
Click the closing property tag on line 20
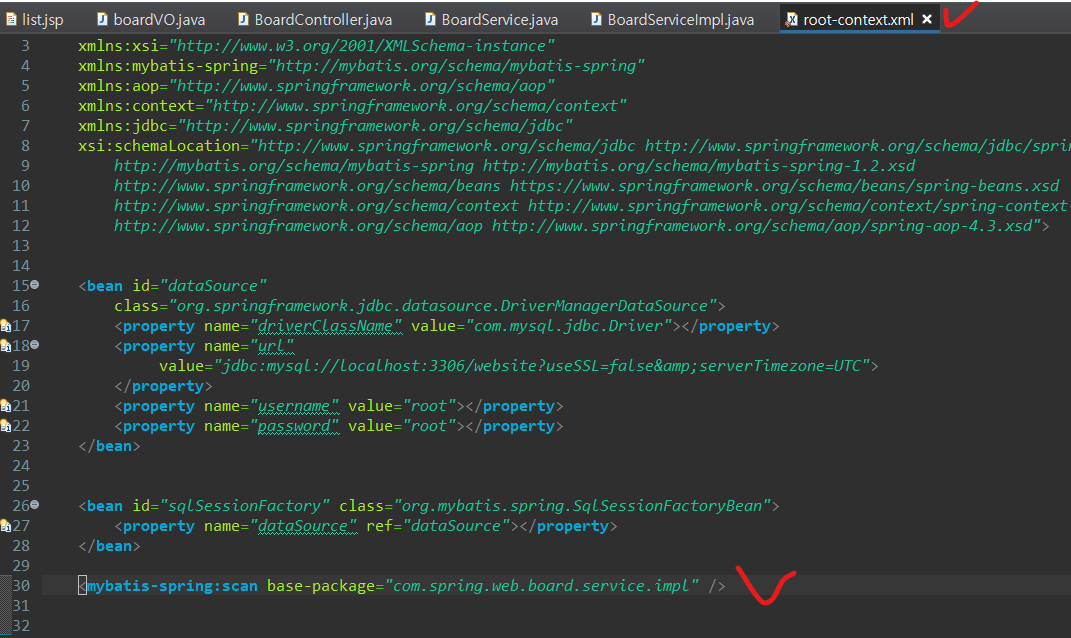click(163, 386)
